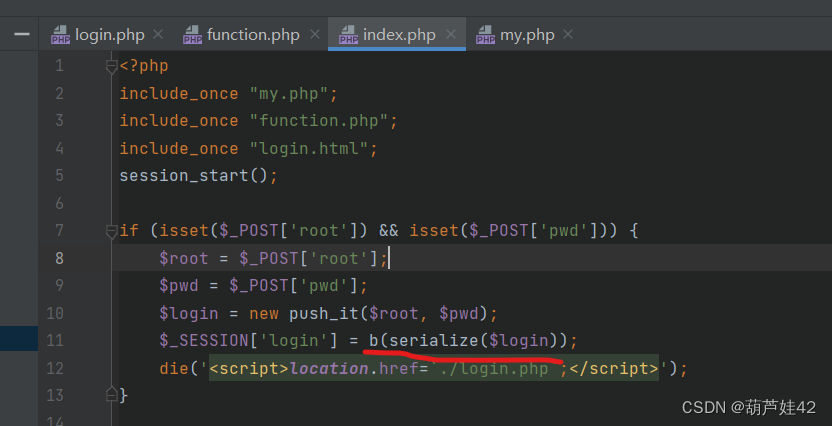Image resolution: width=832 pixels, height=426 pixels.
Task: Click line number 3 in the gutter
Action: (59, 120)
